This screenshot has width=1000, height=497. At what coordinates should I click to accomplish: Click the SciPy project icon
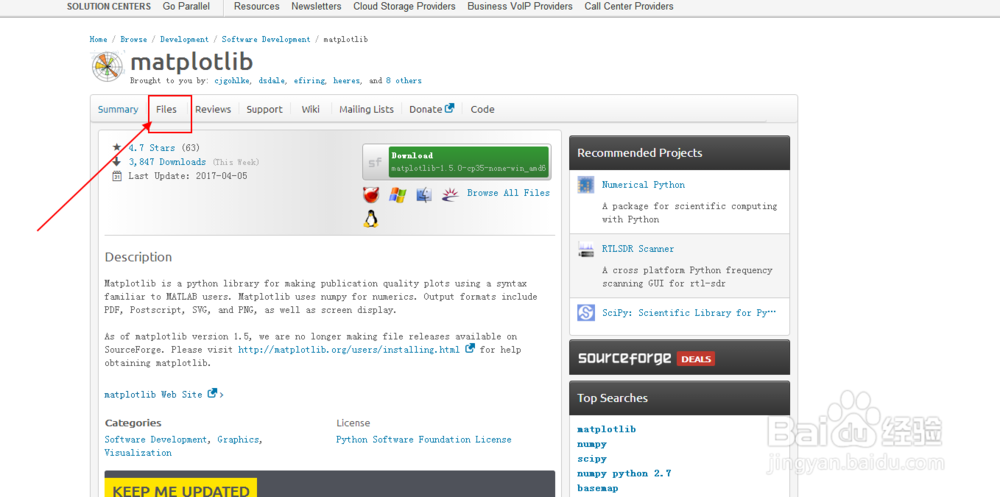click(585, 313)
